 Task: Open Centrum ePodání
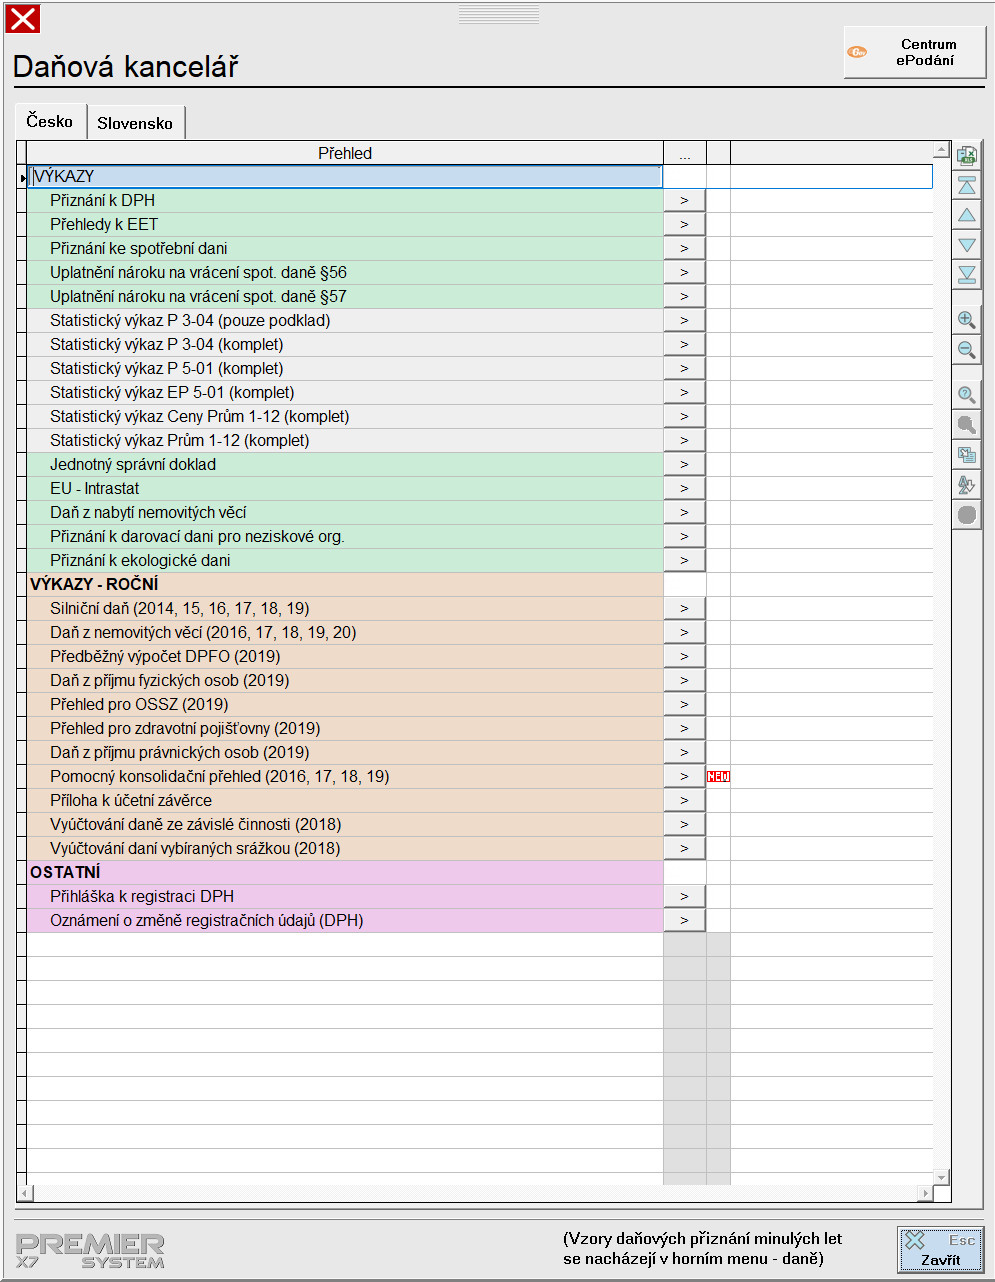(914, 52)
